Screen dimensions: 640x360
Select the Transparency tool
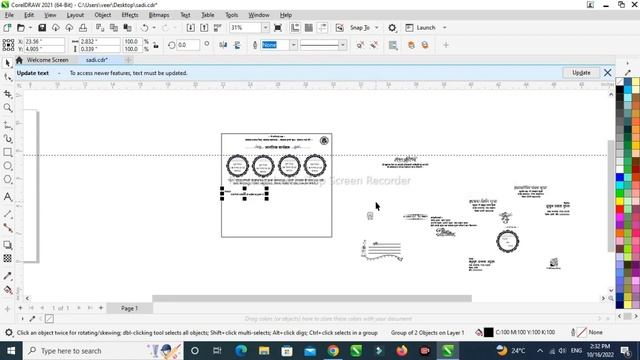click(x=8, y=258)
